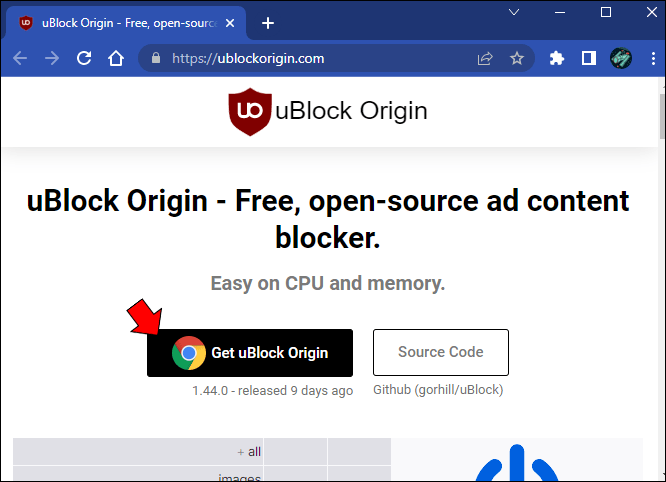Click the browser forward arrow

click(x=52, y=58)
